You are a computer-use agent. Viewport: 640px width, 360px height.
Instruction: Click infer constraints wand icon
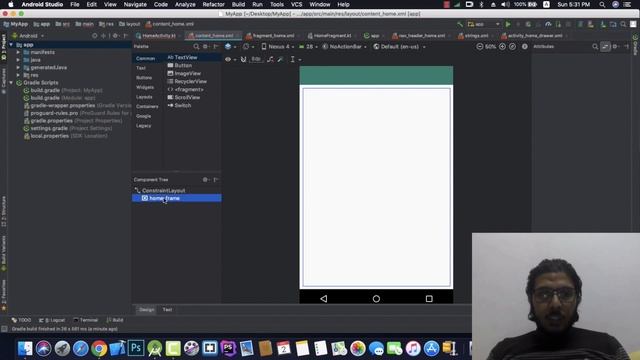(x=280, y=60)
